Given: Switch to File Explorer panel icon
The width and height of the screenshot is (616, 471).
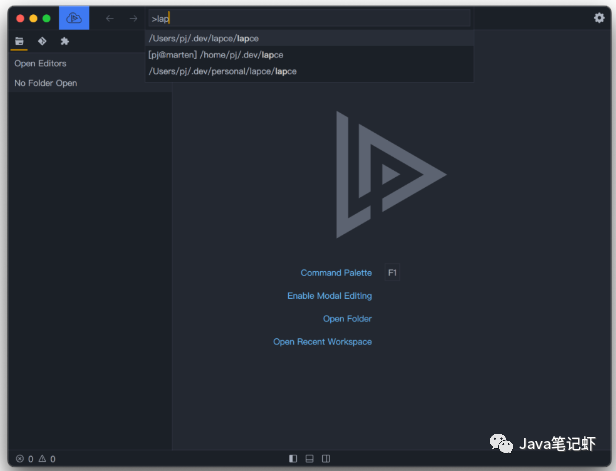Looking at the screenshot, I should point(19,41).
